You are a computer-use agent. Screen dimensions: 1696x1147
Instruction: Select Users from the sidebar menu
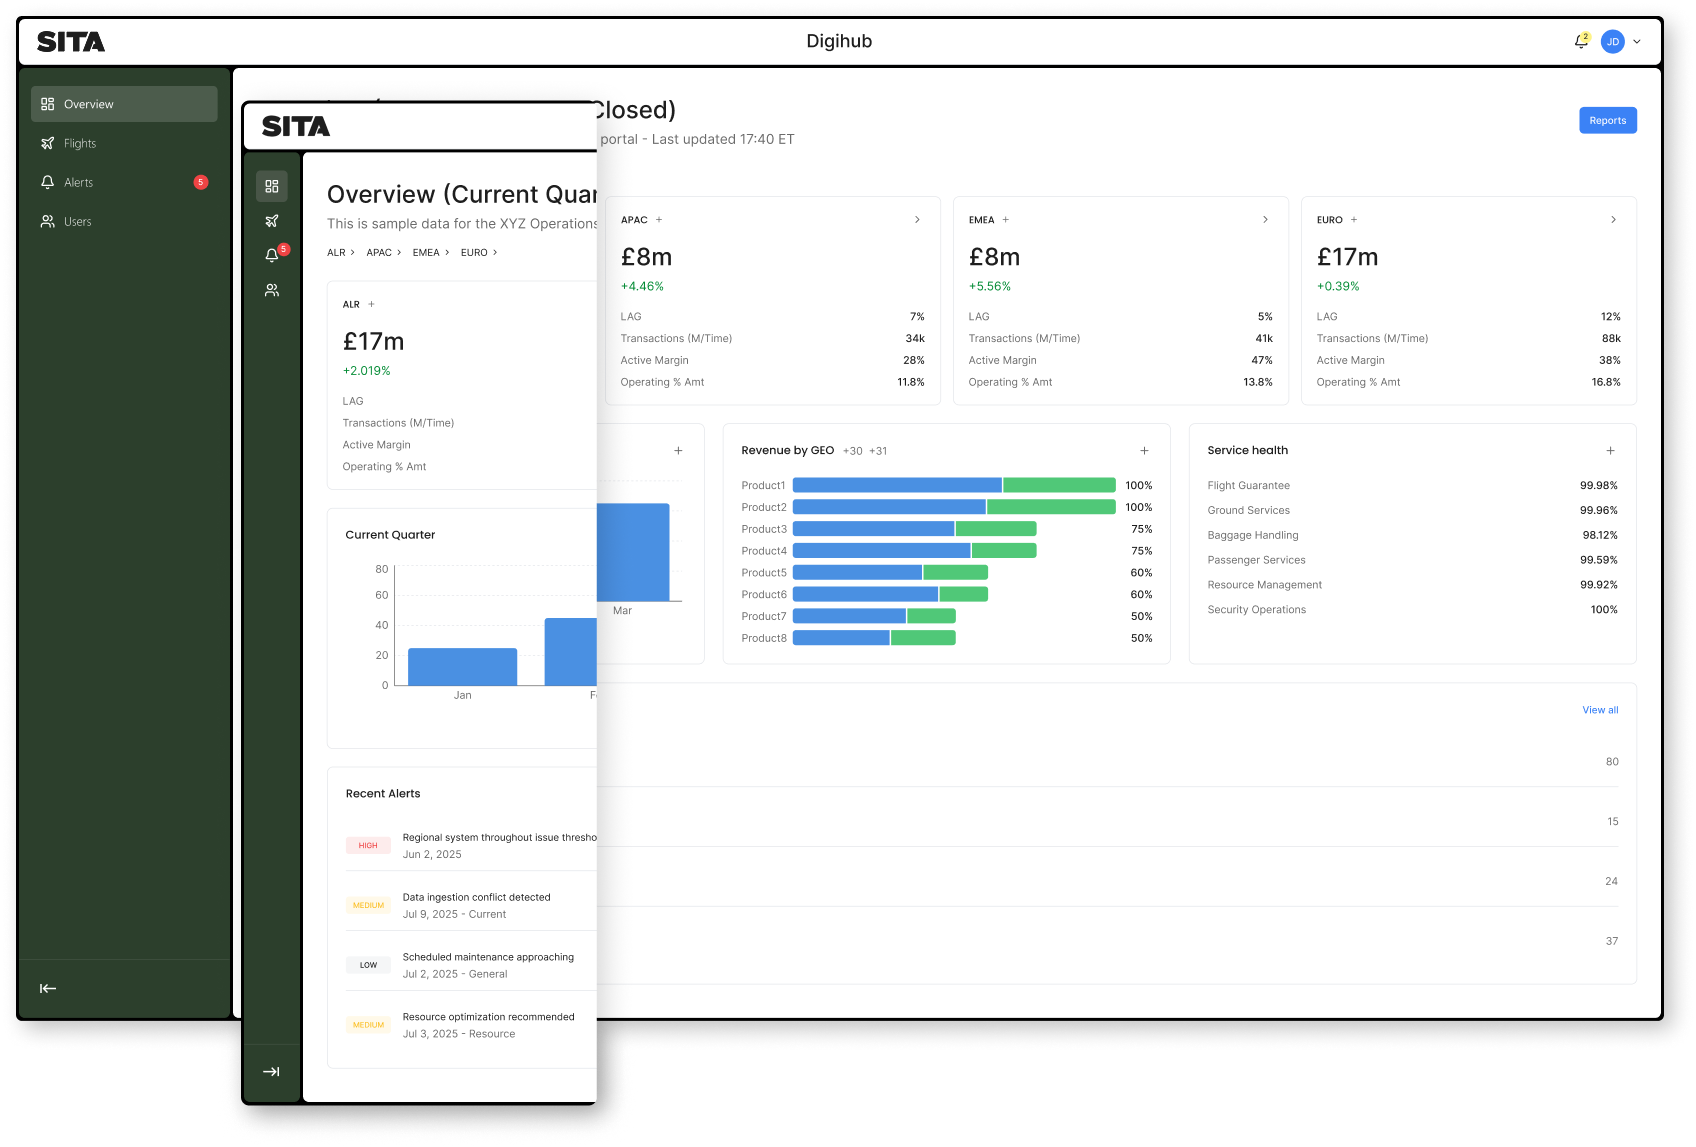(78, 221)
